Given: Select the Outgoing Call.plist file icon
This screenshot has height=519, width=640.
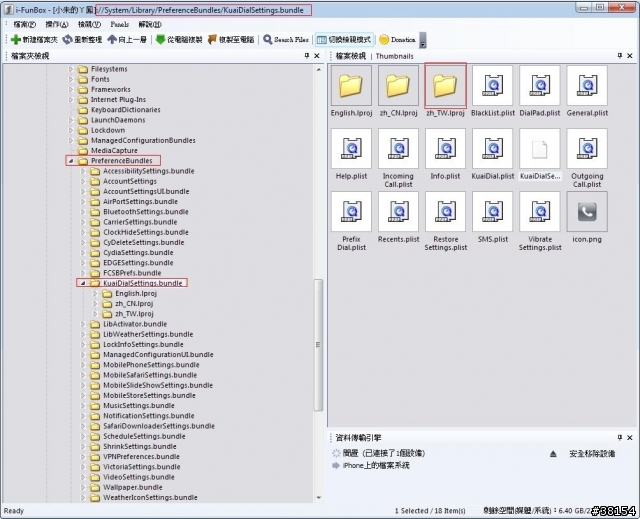Looking at the screenshot, I should point(587,149).
